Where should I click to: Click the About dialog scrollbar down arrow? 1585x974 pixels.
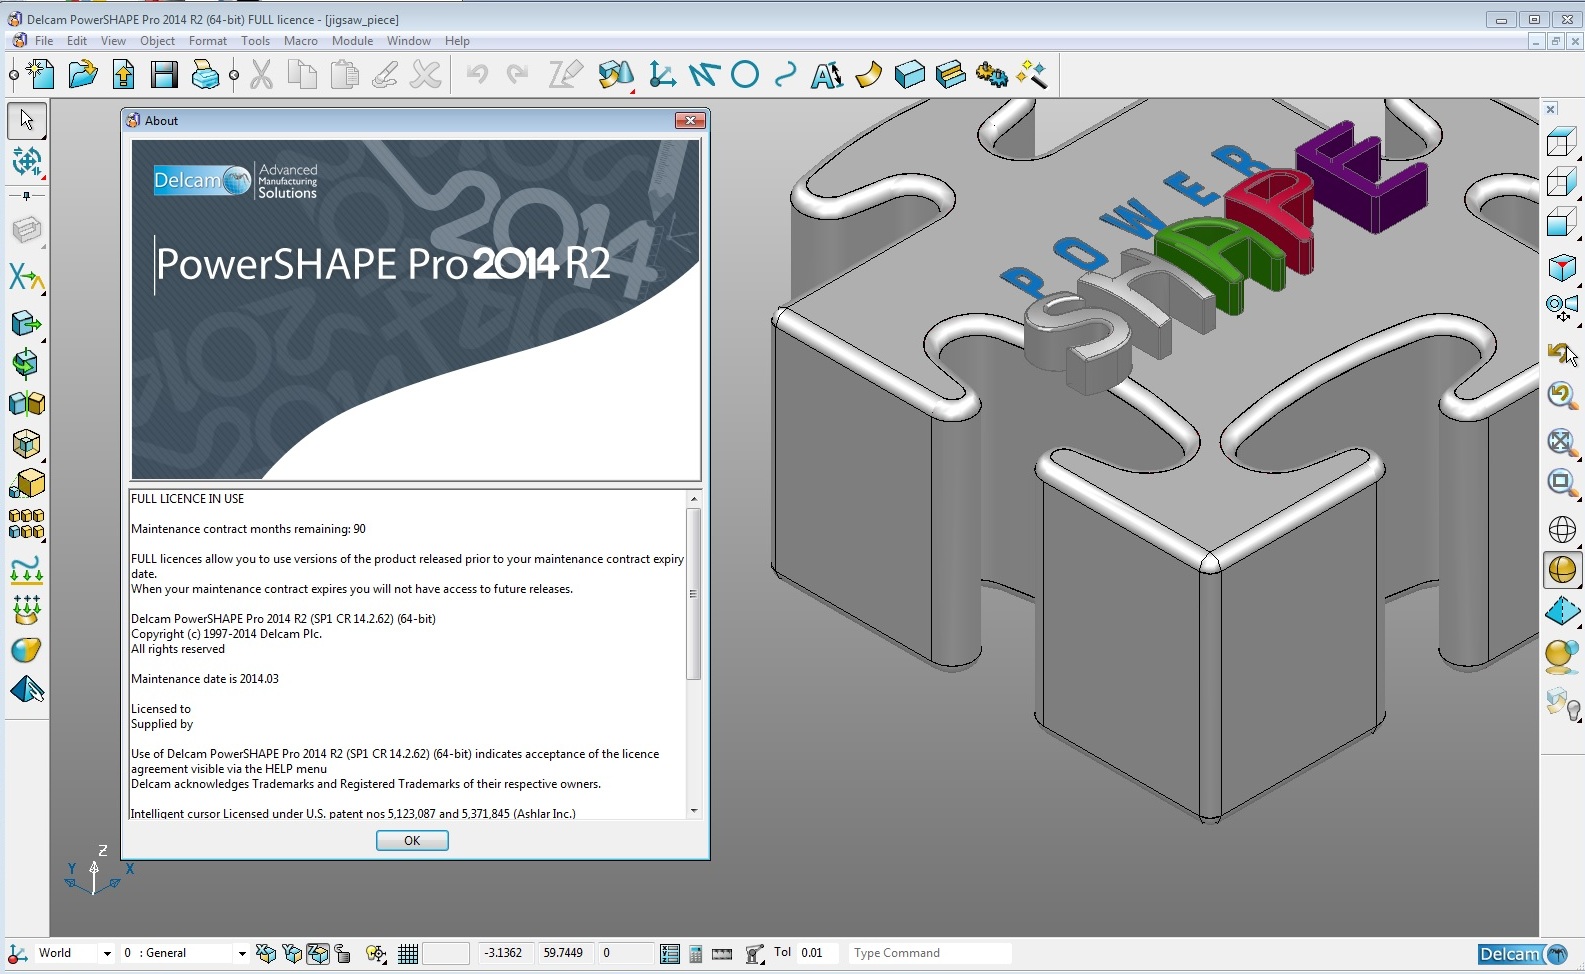coord(694,811)
